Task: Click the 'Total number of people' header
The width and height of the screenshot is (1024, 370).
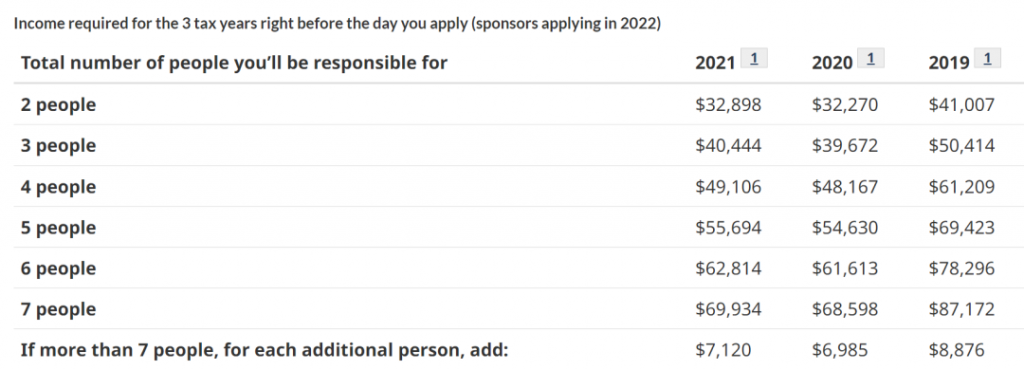Action: (234, 63)
